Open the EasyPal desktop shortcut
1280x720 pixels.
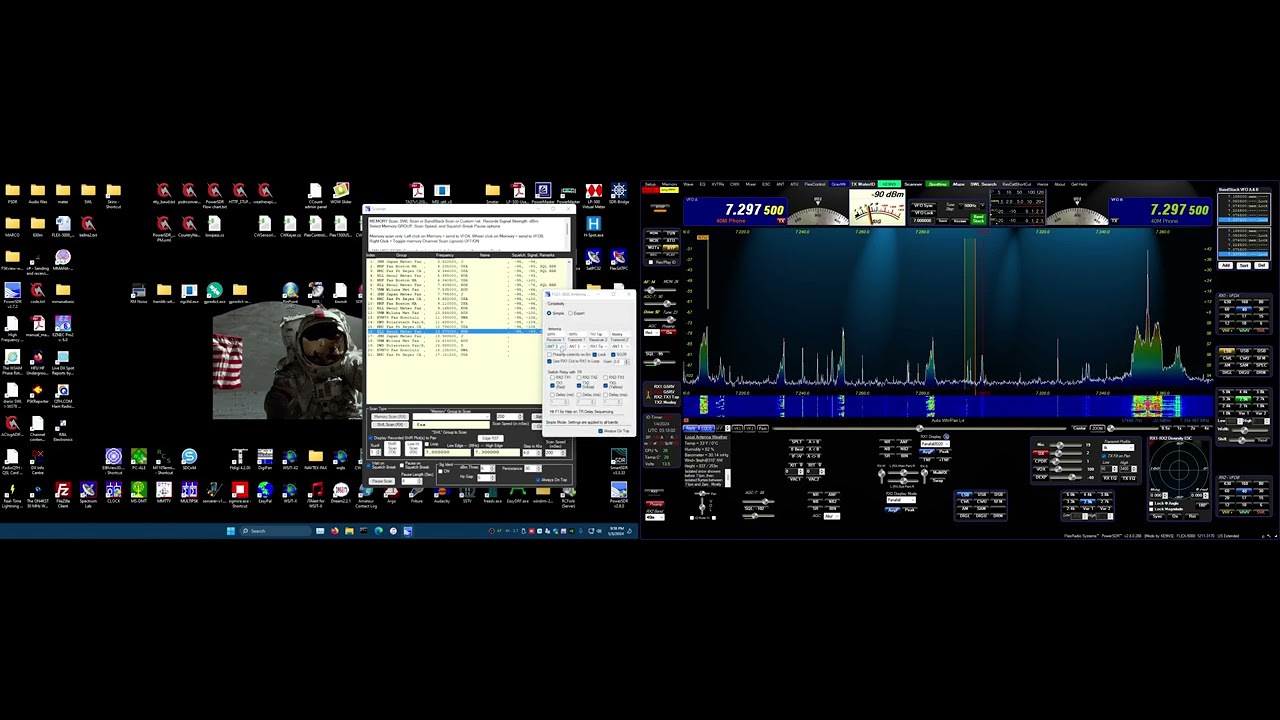click(x=265, y=490)
